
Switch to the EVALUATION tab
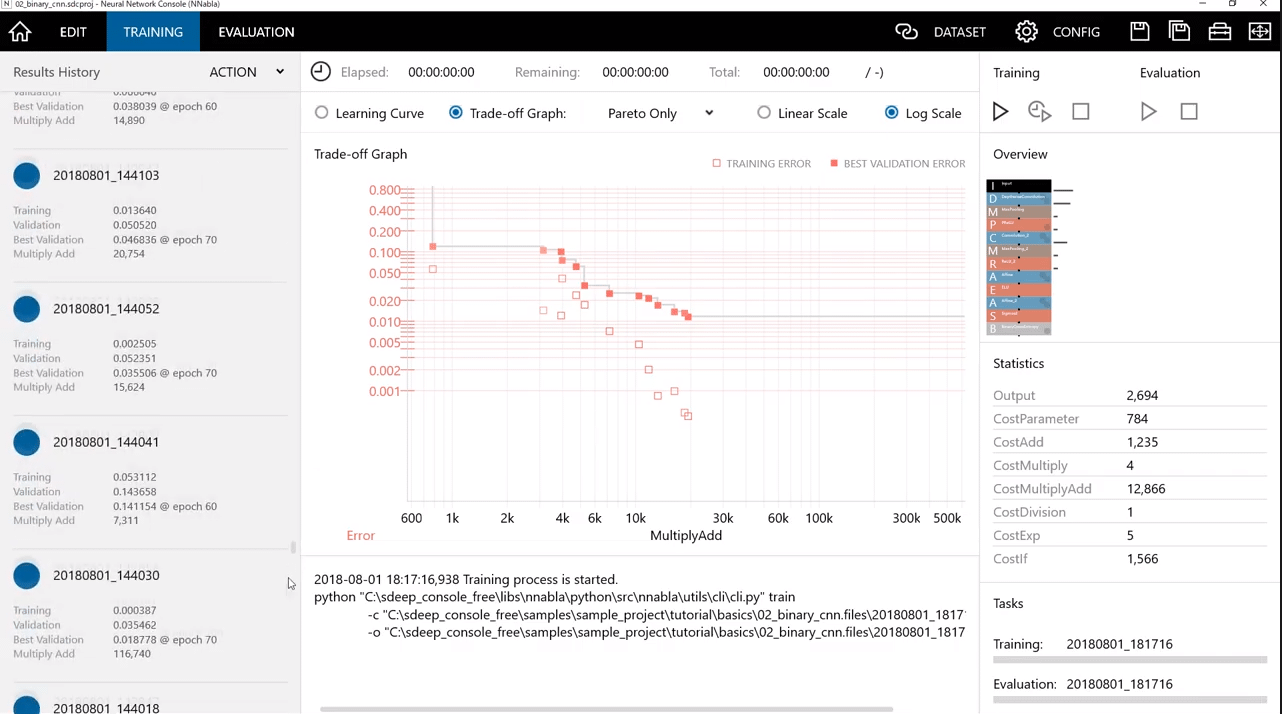coord(256,32)
